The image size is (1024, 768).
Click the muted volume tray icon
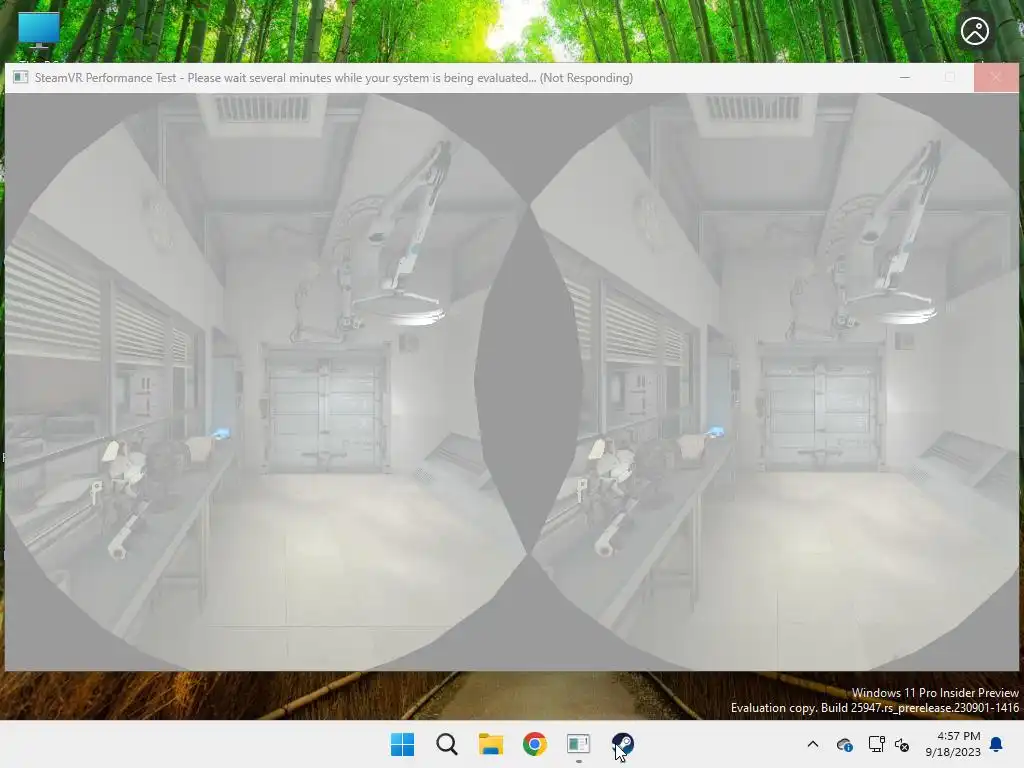tap(902, 744)
